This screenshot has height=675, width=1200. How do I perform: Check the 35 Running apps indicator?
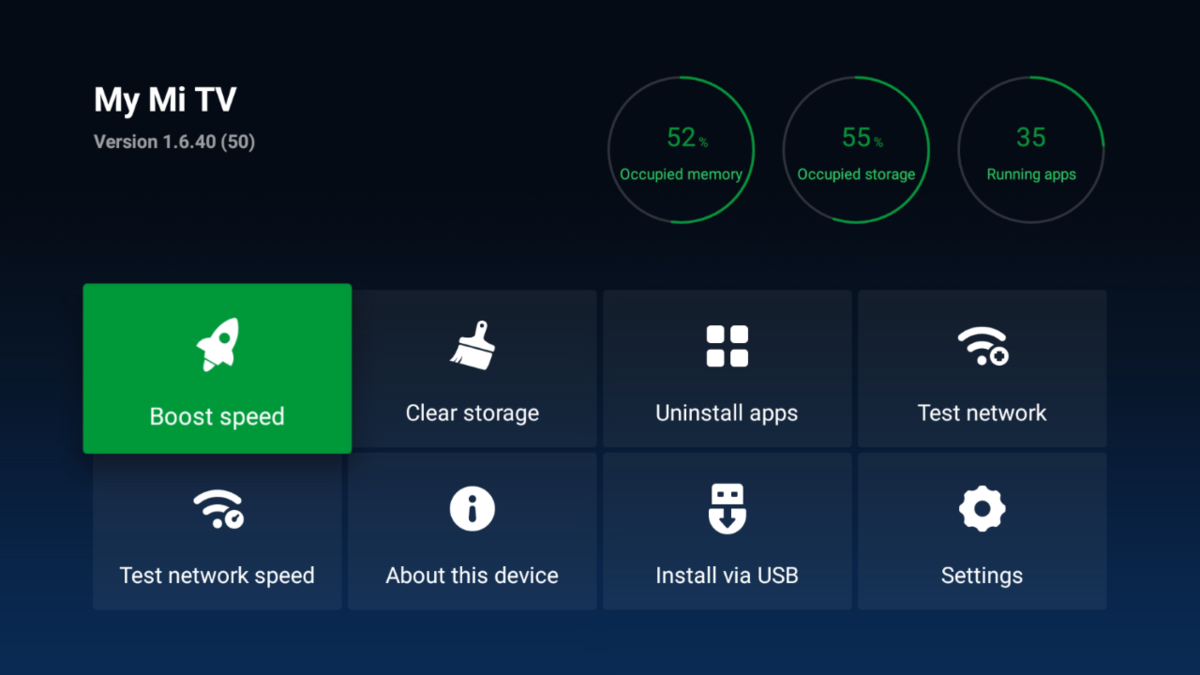click(x=1031, y=148)
